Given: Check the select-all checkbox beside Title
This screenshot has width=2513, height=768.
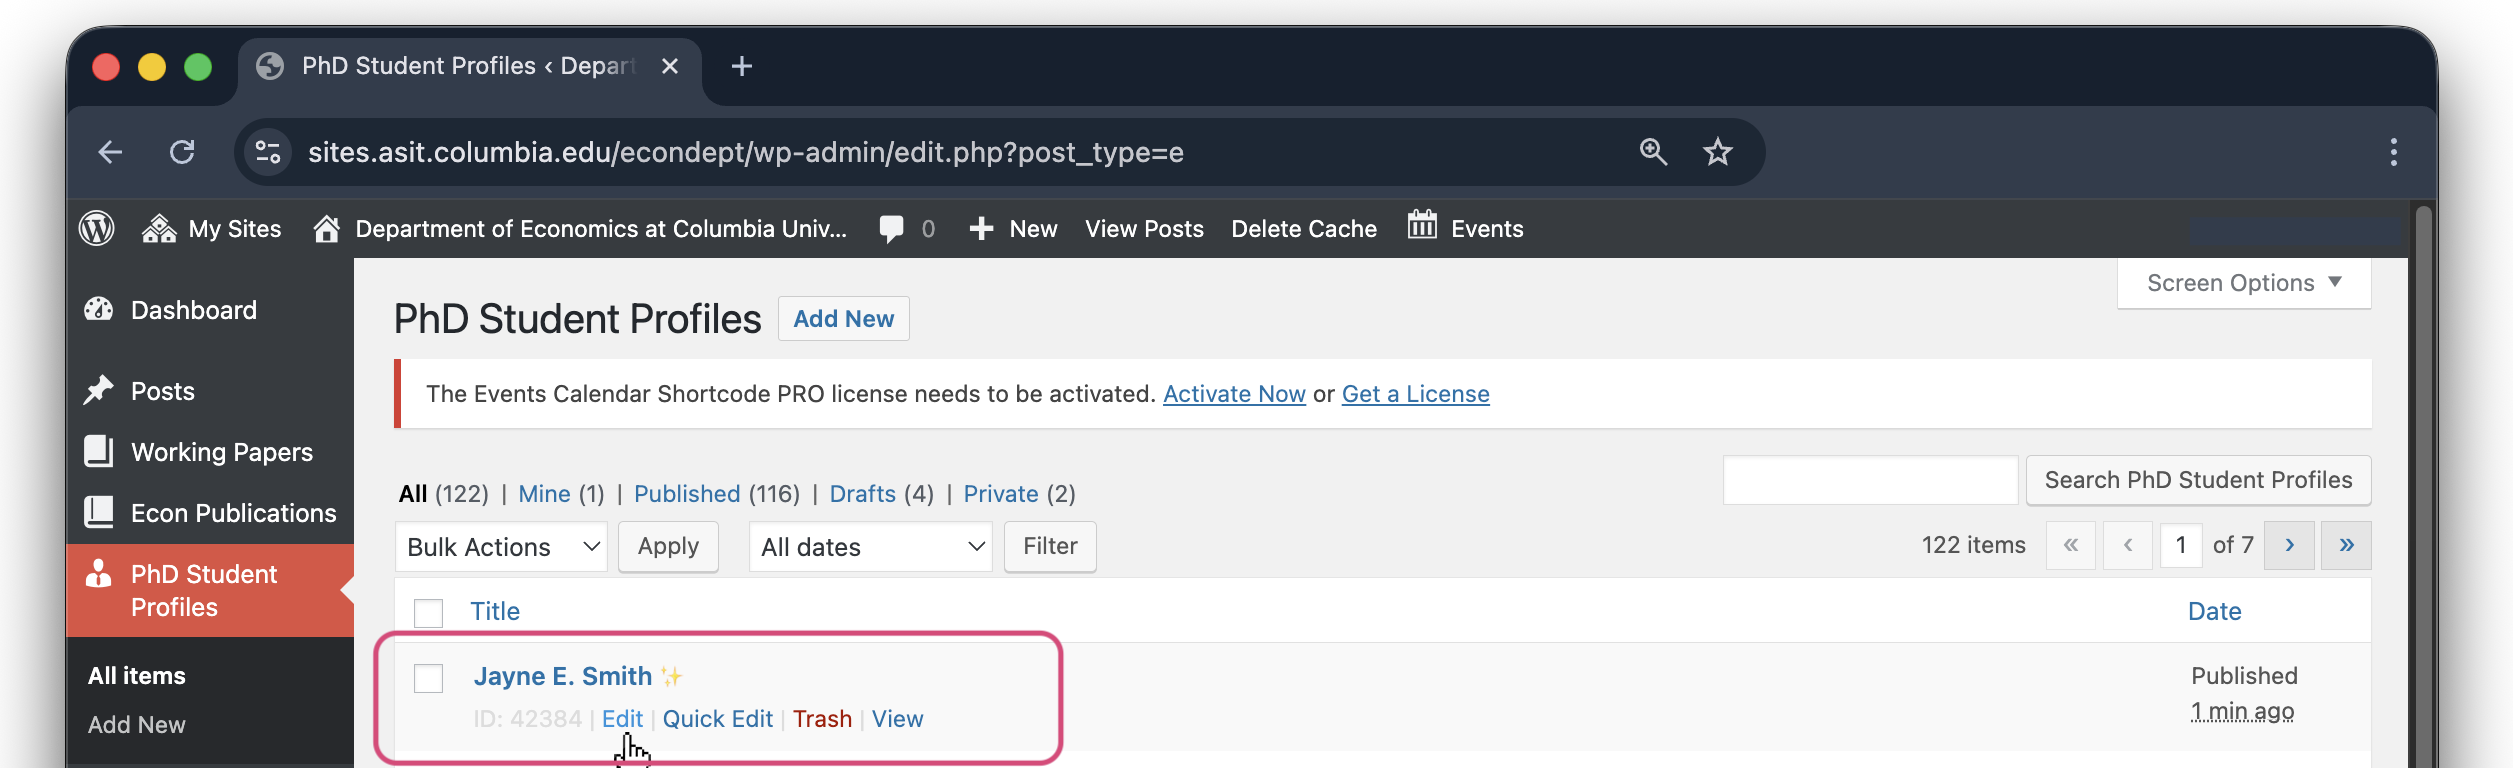Looking at the screenshot, I should 428,612.
